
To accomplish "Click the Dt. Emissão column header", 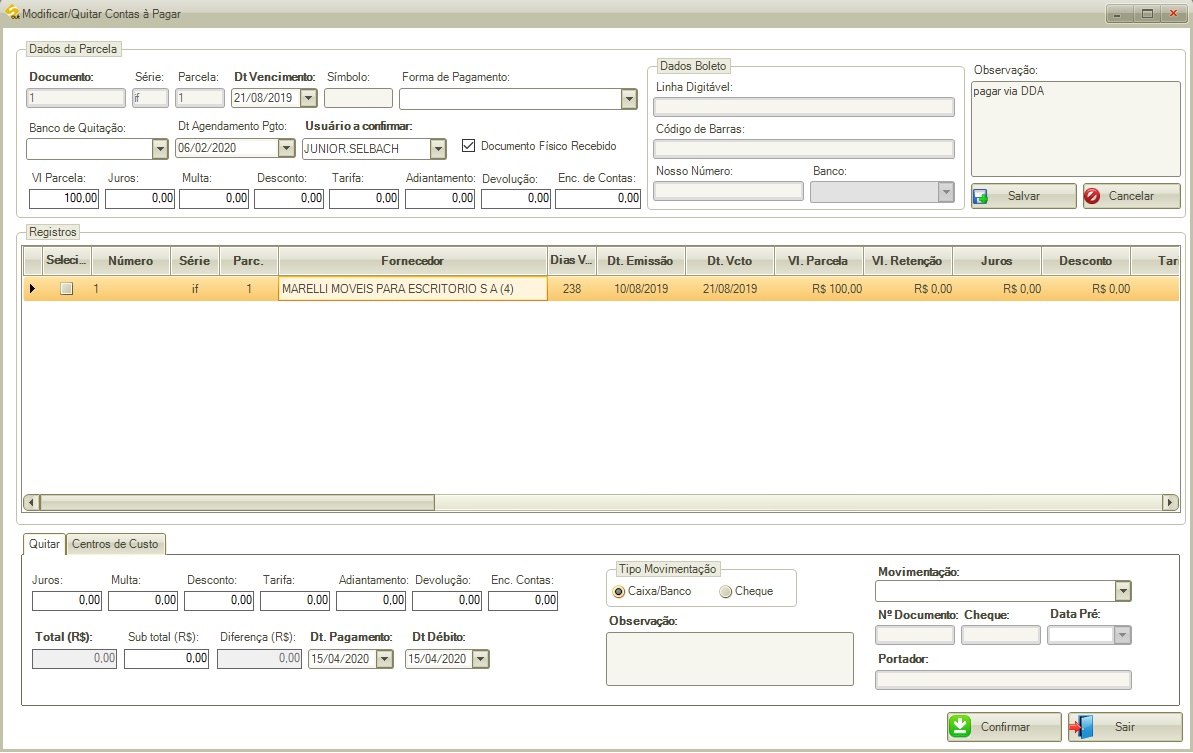I will [x=641, y=260].
